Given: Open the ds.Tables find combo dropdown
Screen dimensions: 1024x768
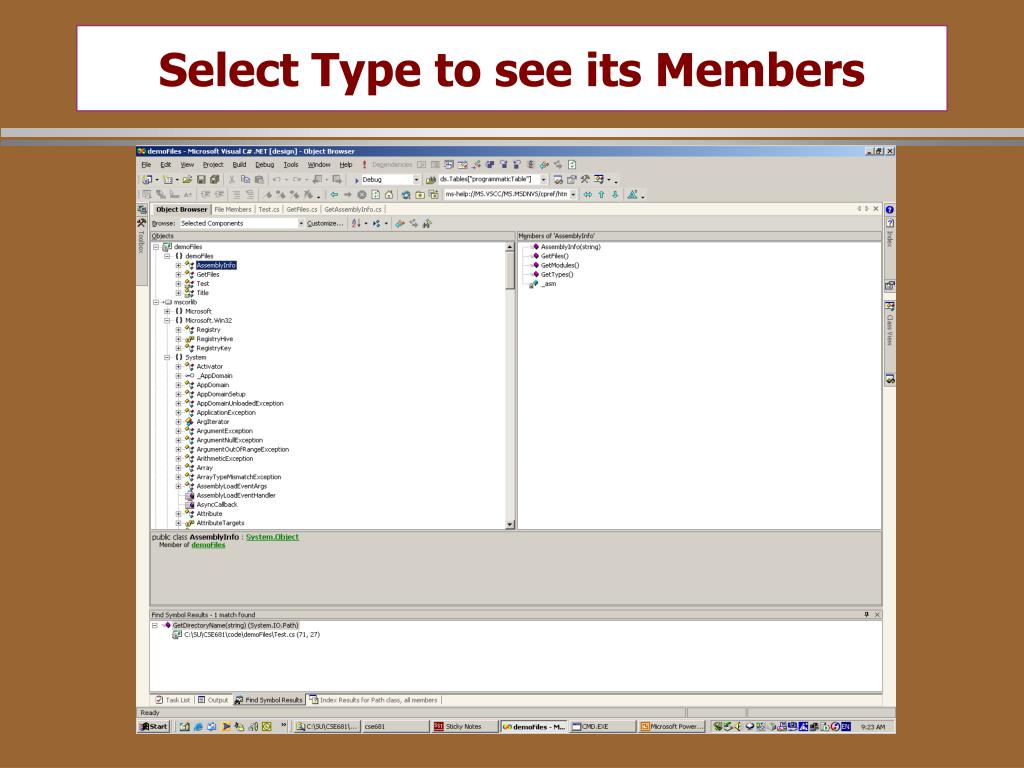Looking at the screenshot, I should coord(543,180).
